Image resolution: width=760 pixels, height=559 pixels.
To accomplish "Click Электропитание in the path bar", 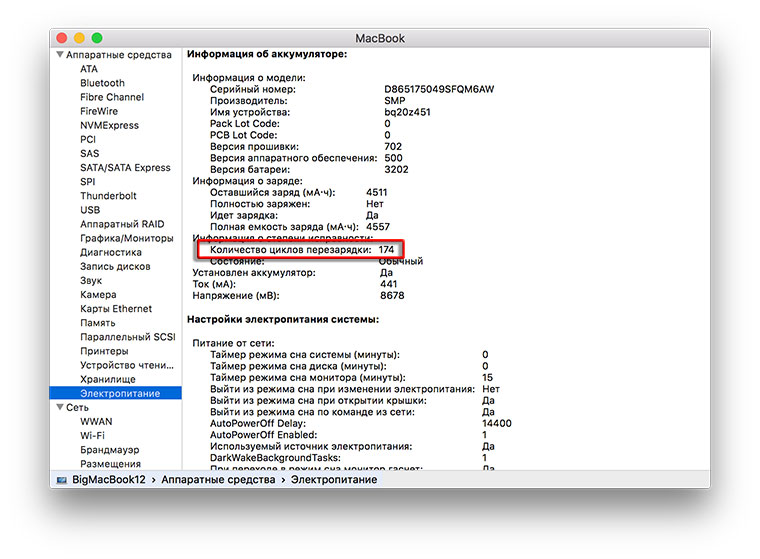I will [334, 479].
